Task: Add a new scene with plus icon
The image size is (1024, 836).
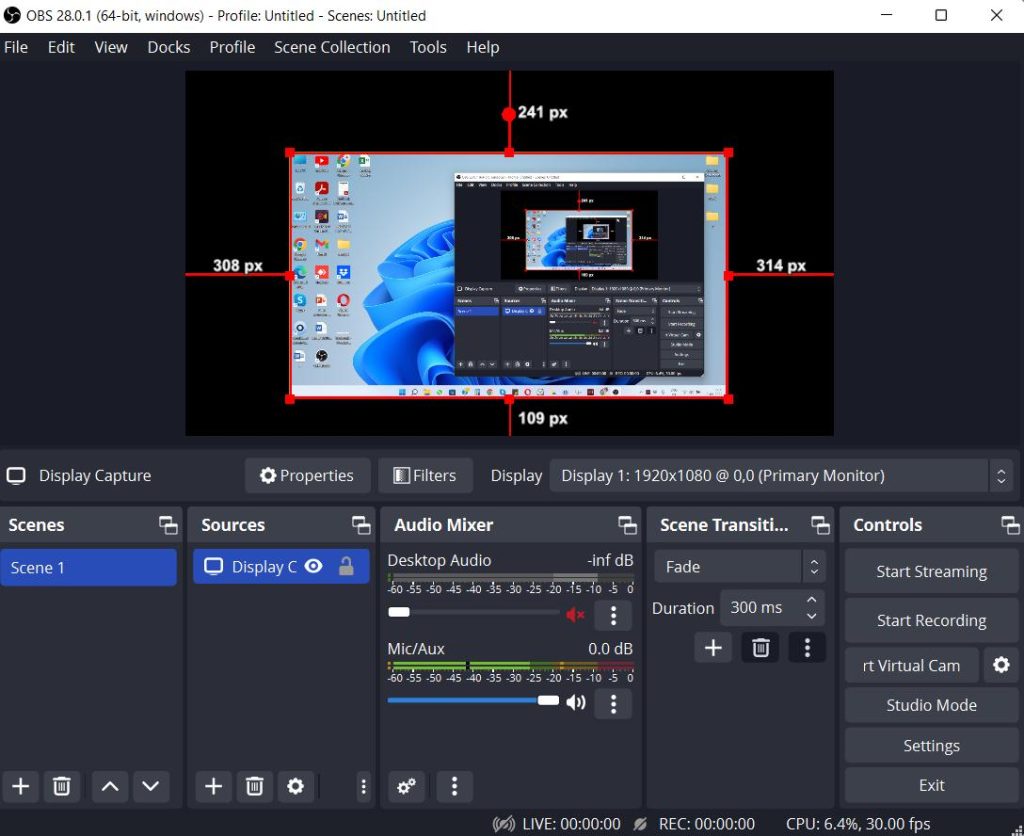Action: (21, 786)
